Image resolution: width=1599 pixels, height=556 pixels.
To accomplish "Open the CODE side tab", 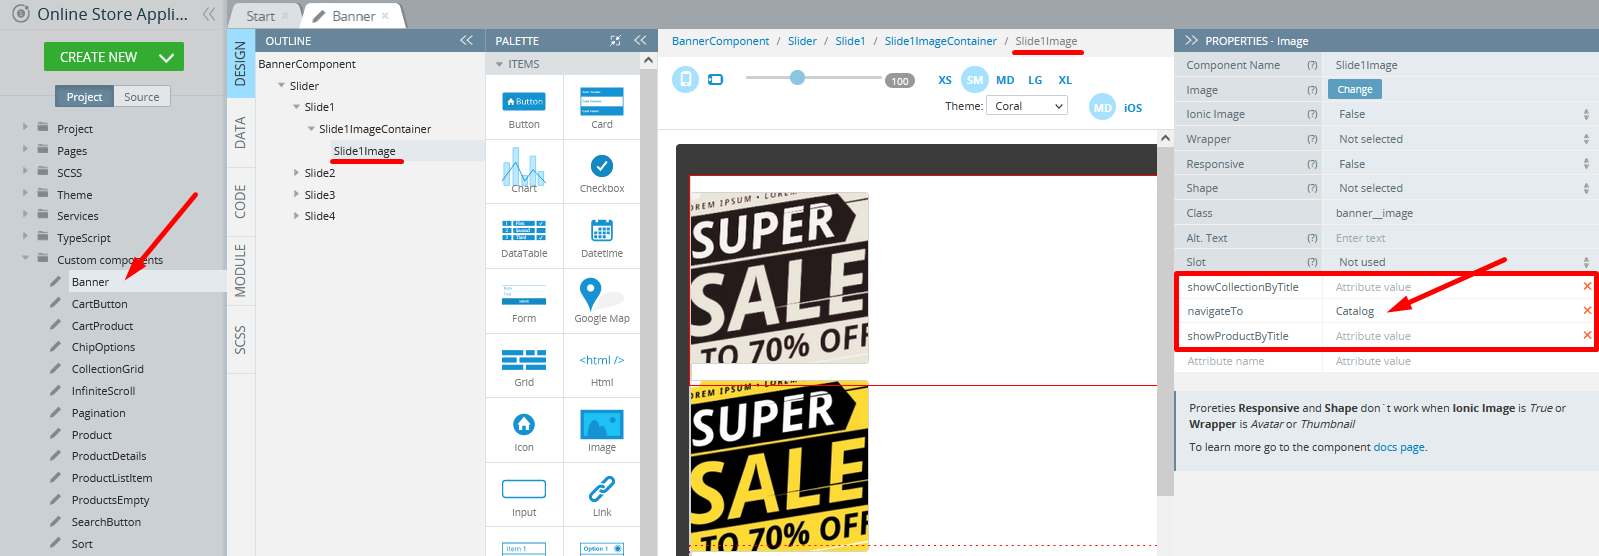I will coord(240,201).
